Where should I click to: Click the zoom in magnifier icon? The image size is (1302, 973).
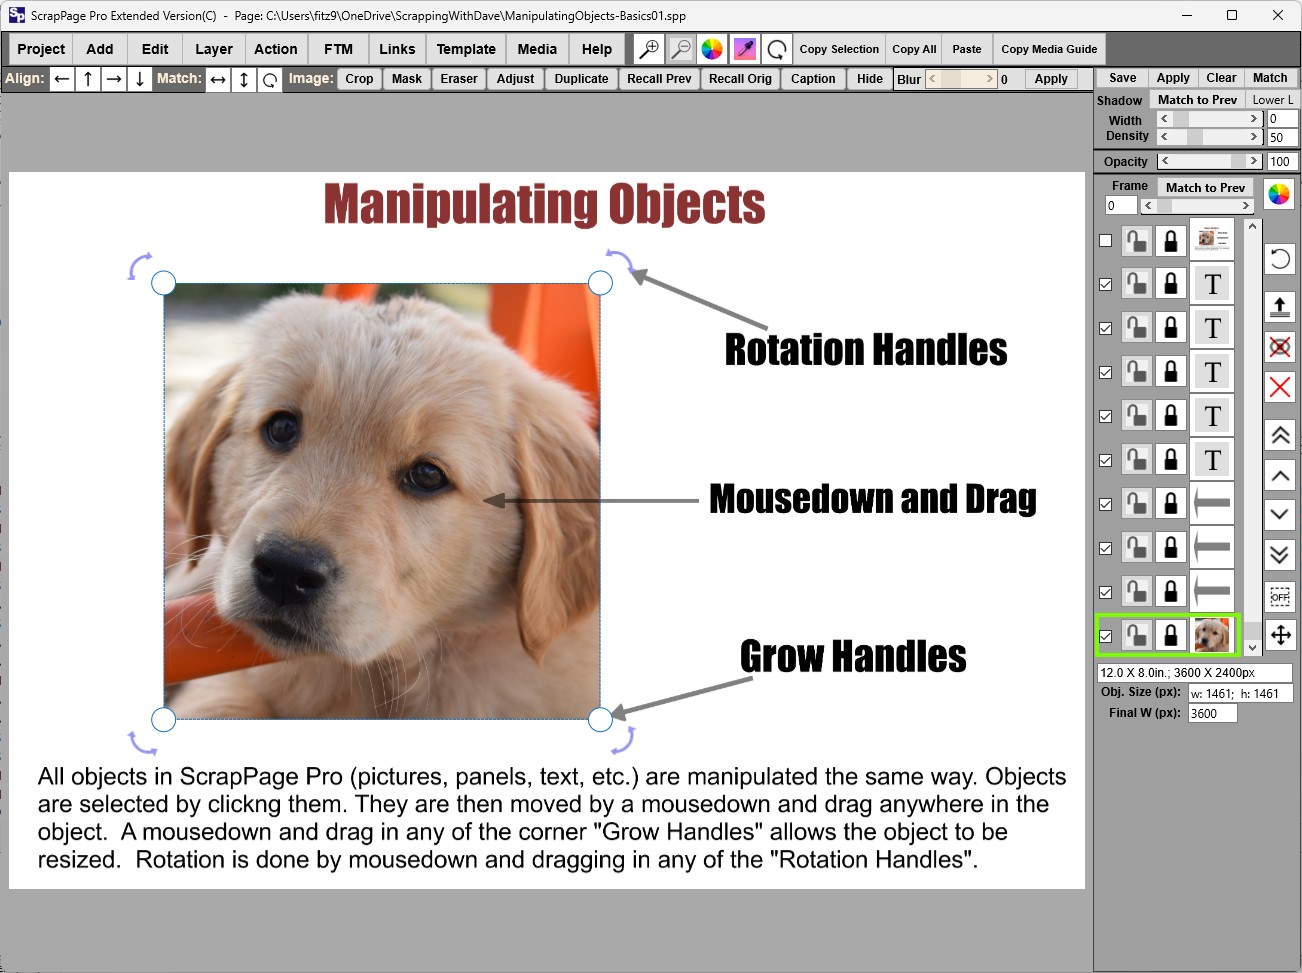(x=649, y=49)
